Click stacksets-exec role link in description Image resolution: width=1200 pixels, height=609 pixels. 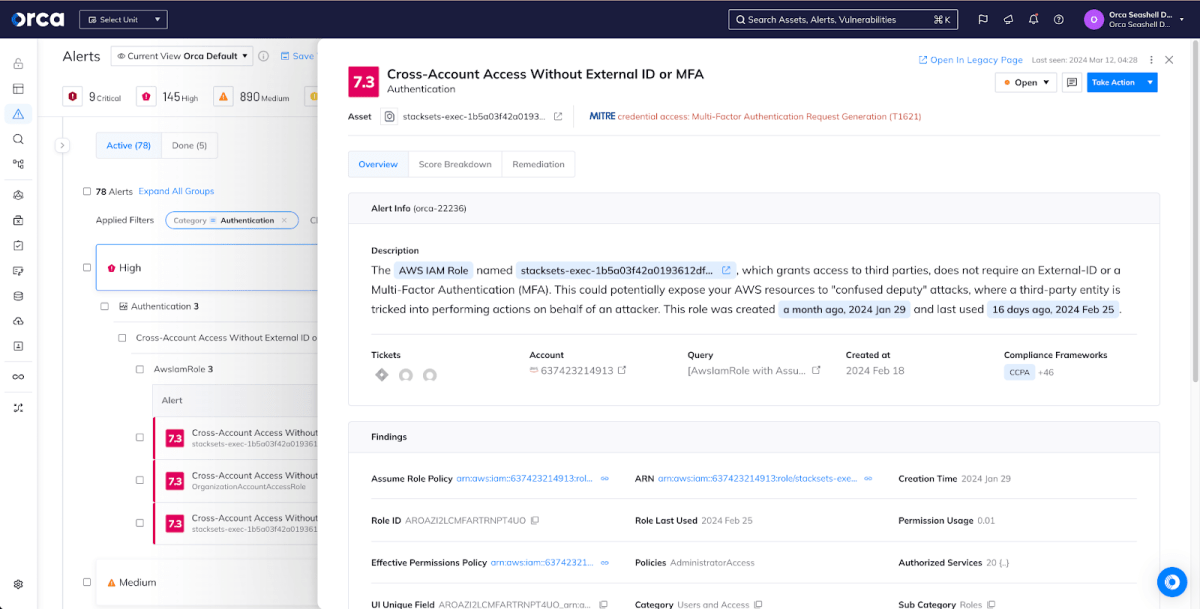click(x=626, y=270)
